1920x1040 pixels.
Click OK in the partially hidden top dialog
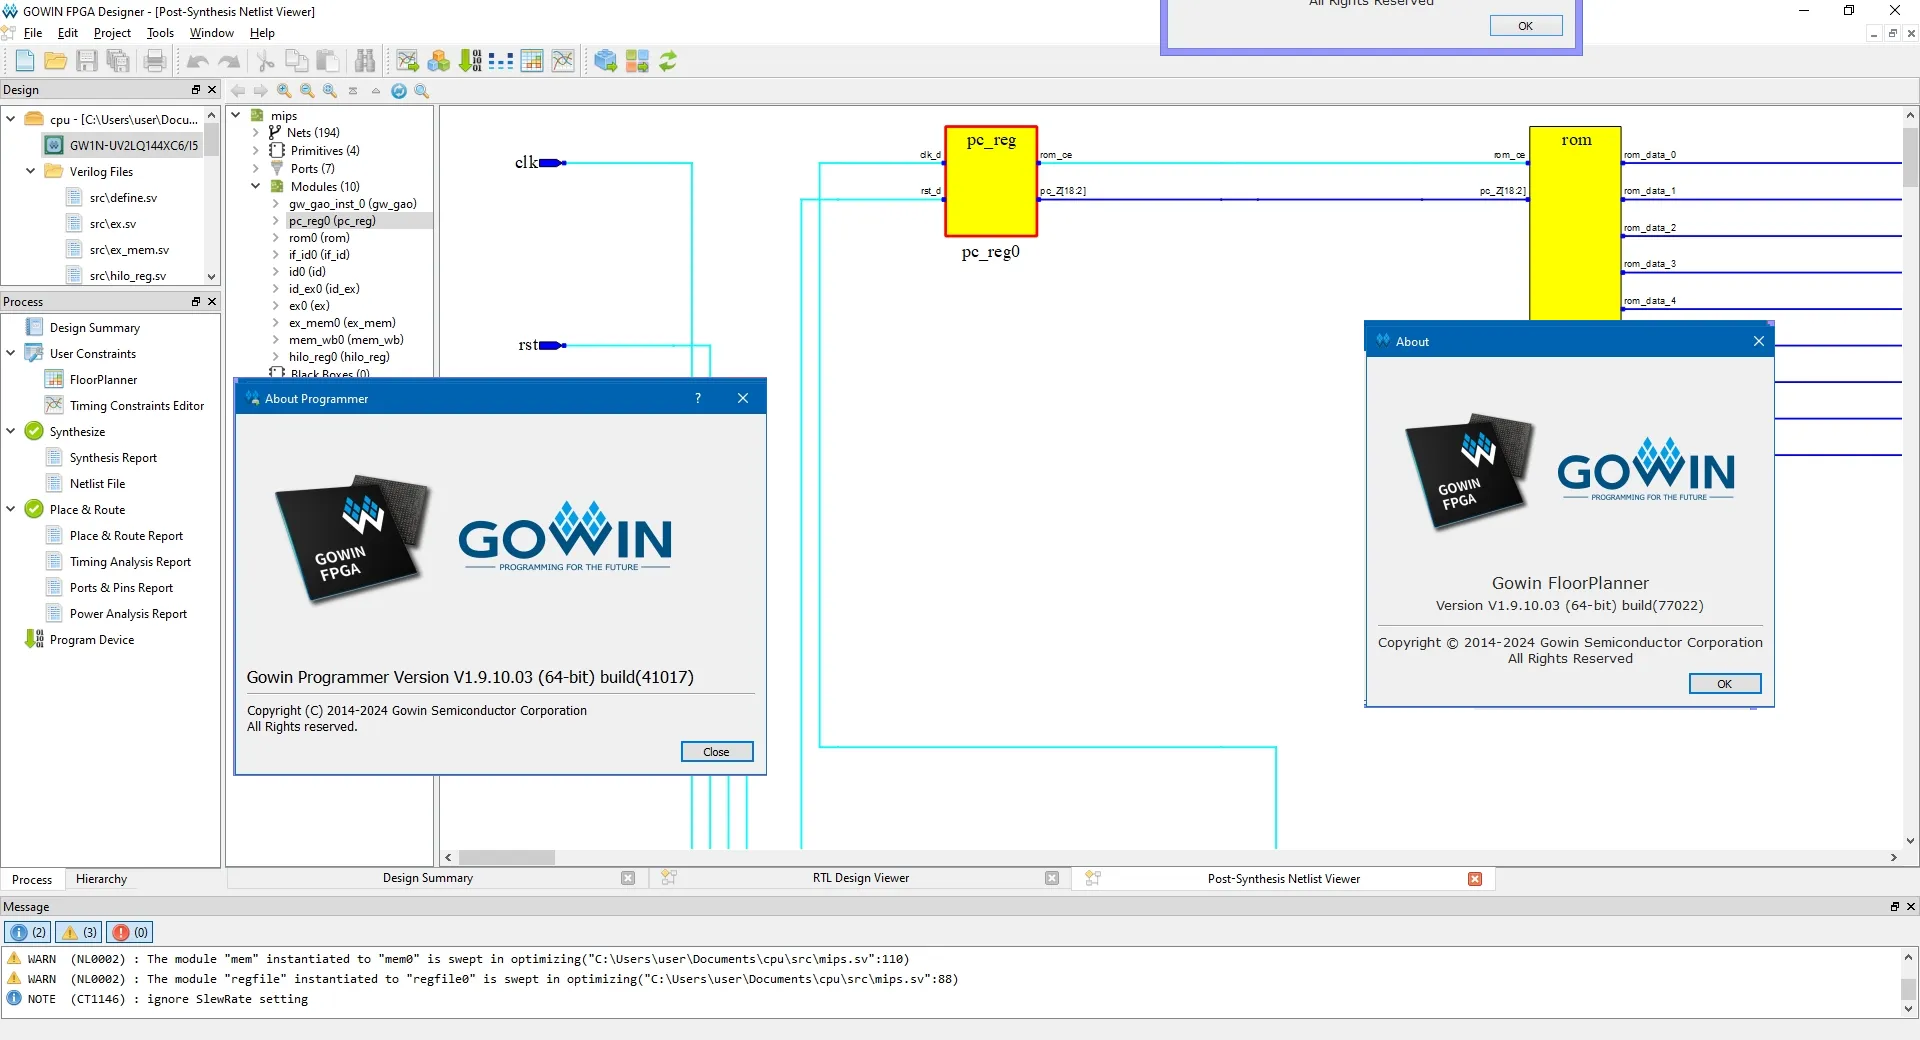click(x=1526, y=26)
